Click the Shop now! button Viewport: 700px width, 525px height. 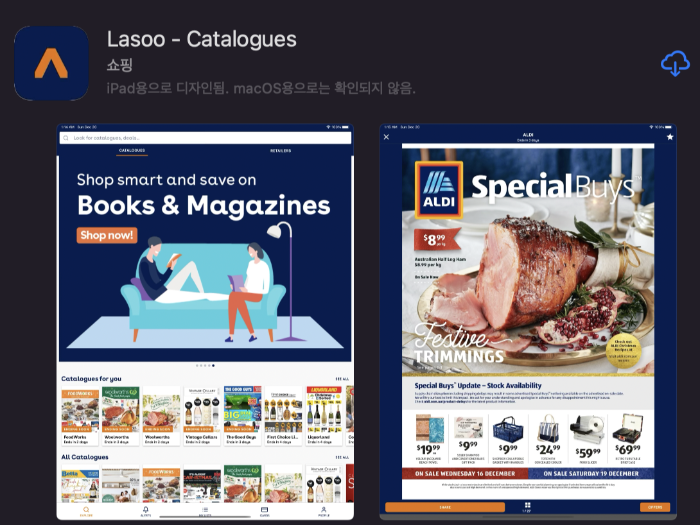(x=107, y=235)
